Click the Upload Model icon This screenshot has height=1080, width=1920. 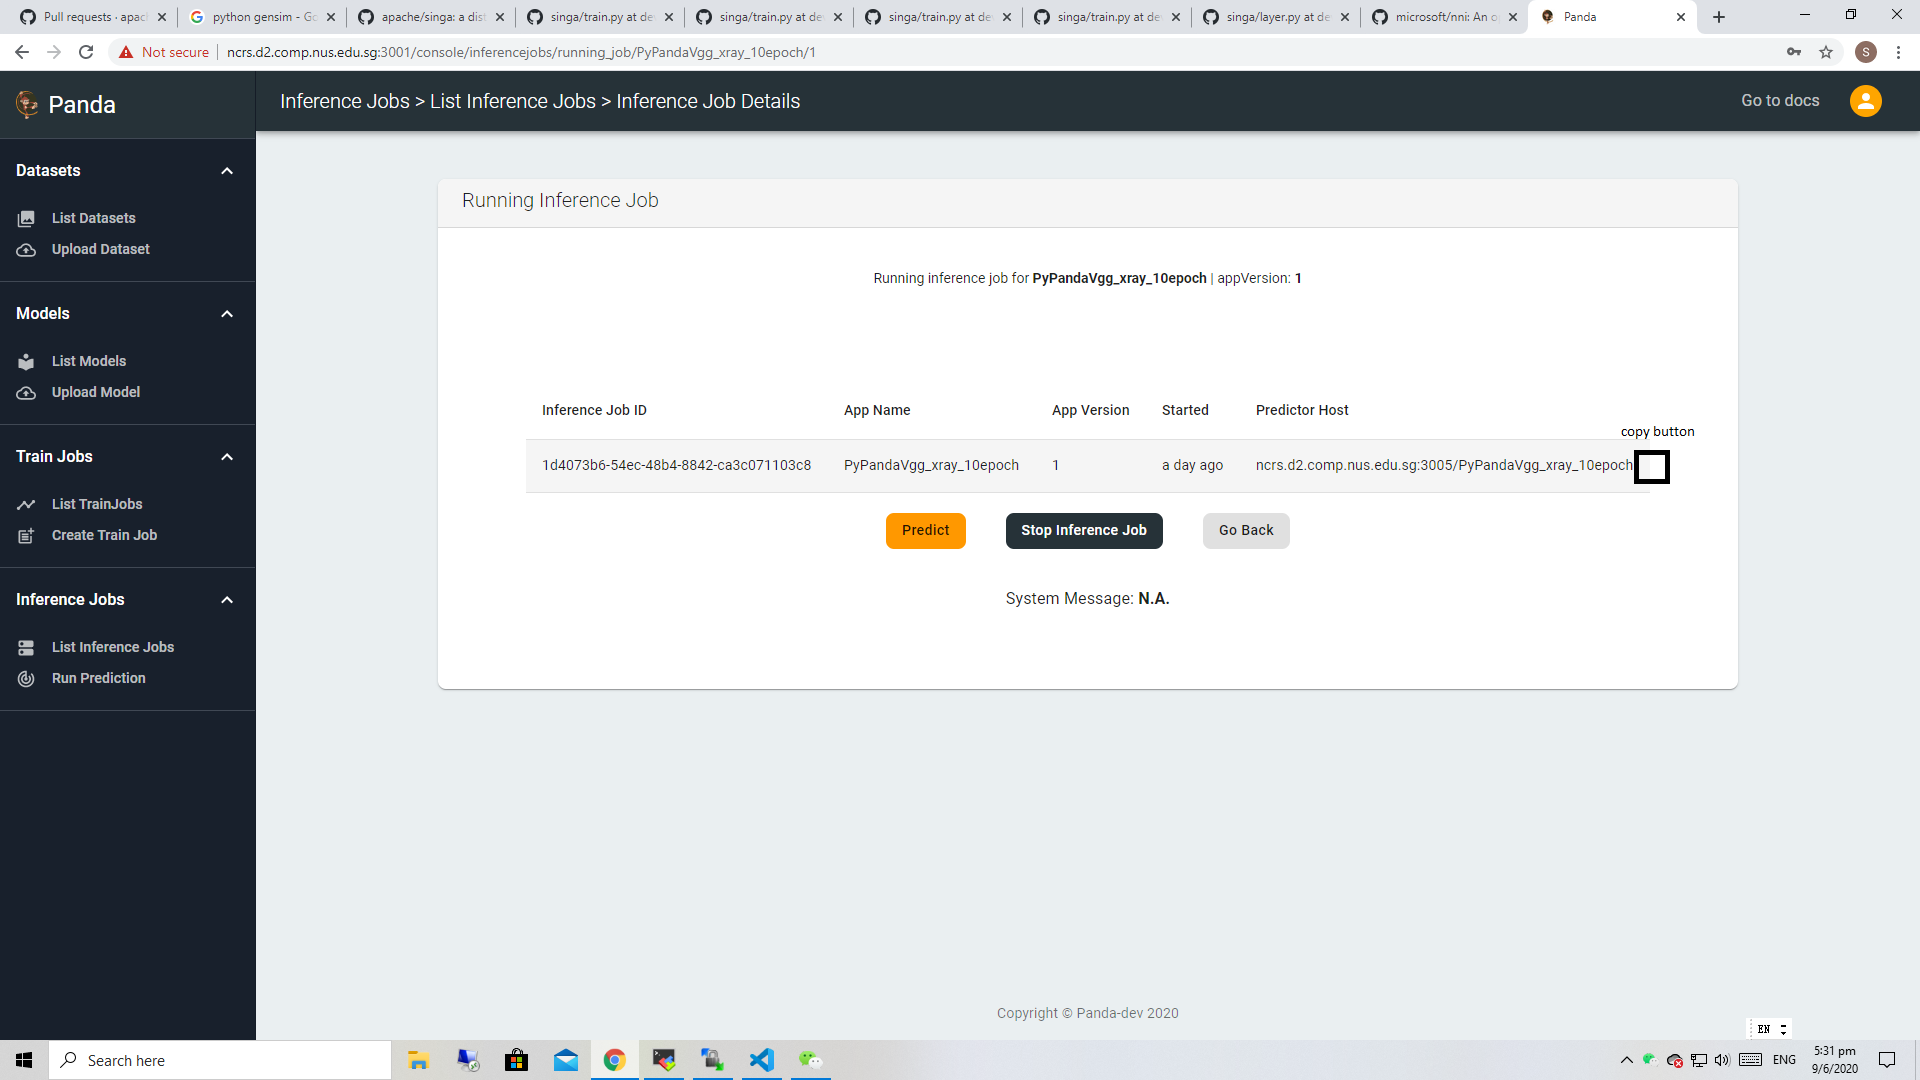25,393
